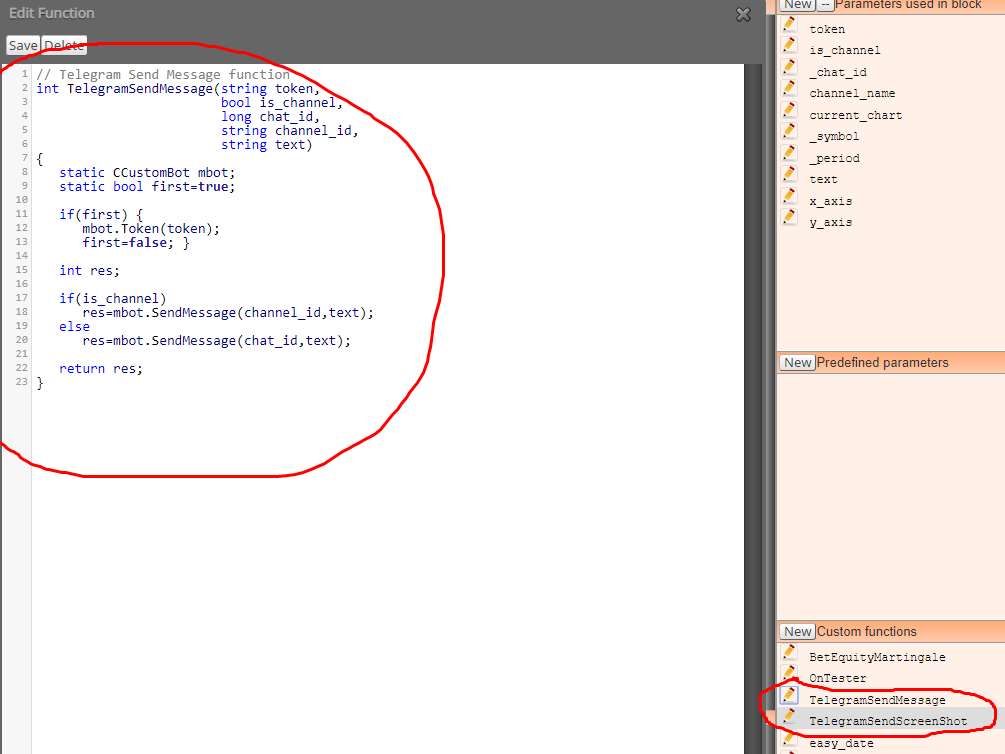Screen dimensions: 1005x754
Task: Edit the y_axis parameter pencil icon
Action: 790,218
